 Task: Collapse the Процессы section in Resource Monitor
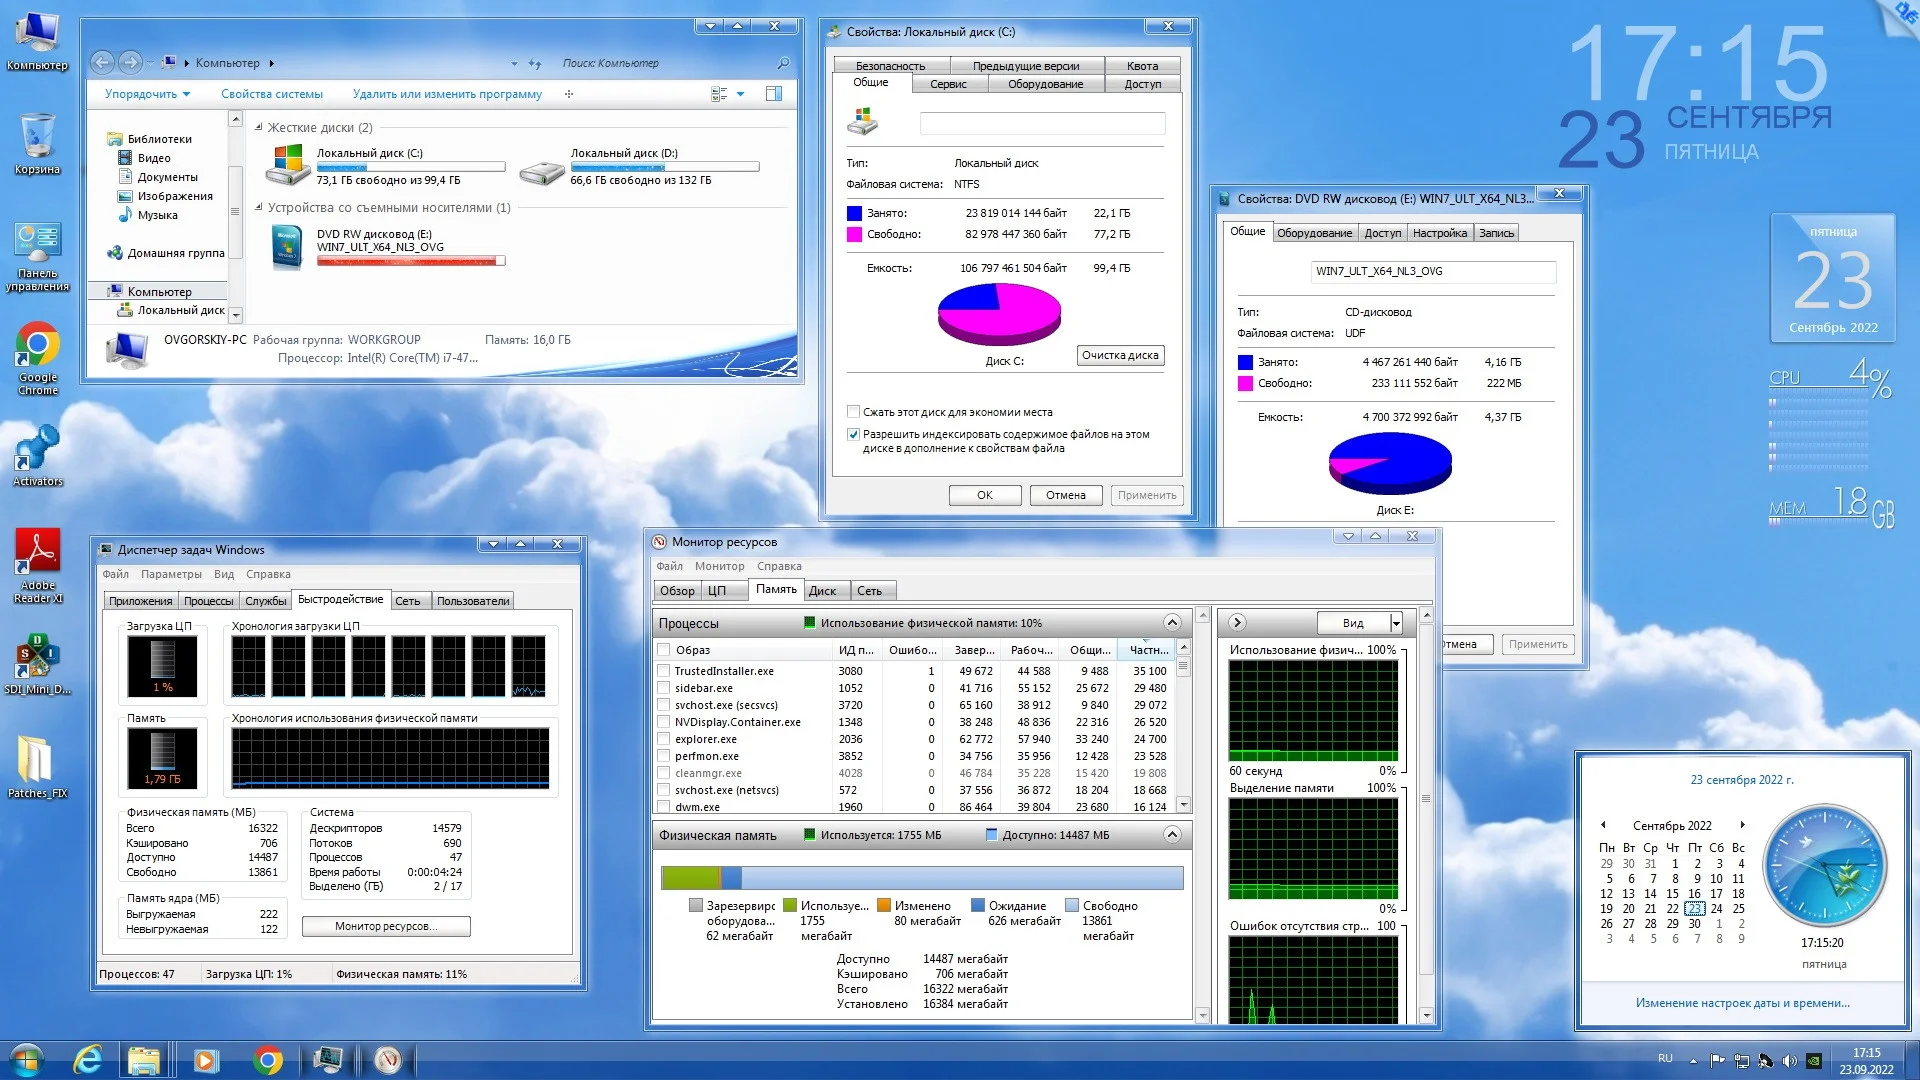1172,623
